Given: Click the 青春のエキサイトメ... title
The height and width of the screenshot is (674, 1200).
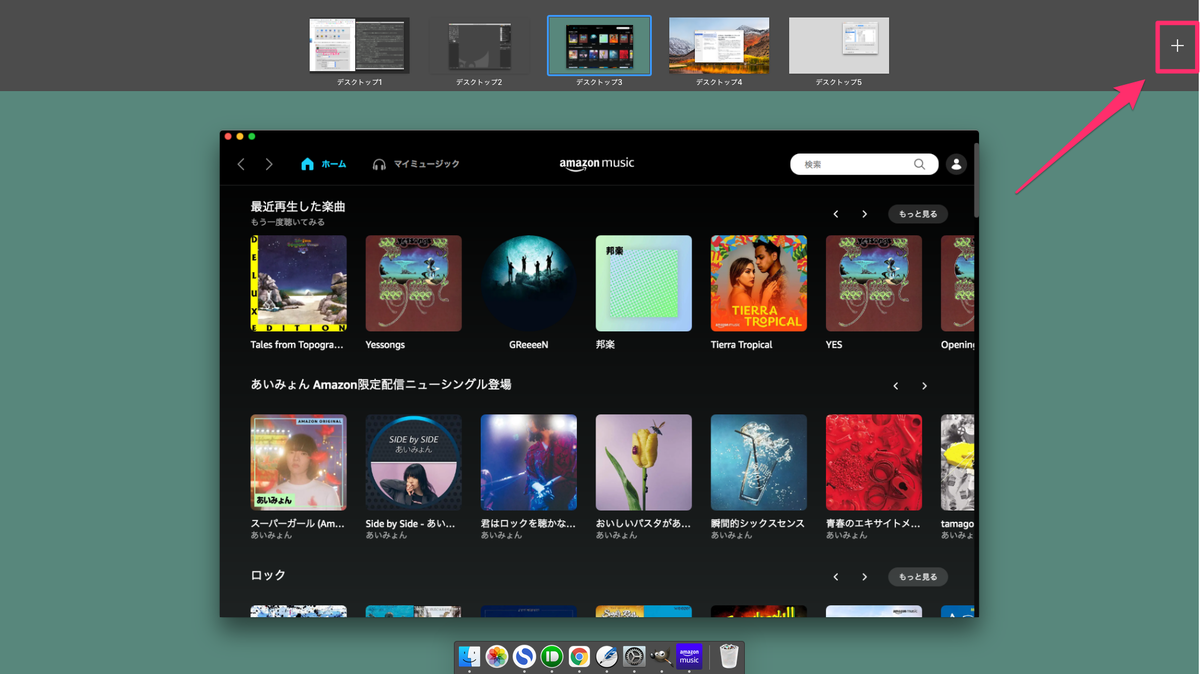Looking at the screenshot, I should pos(873,524).
